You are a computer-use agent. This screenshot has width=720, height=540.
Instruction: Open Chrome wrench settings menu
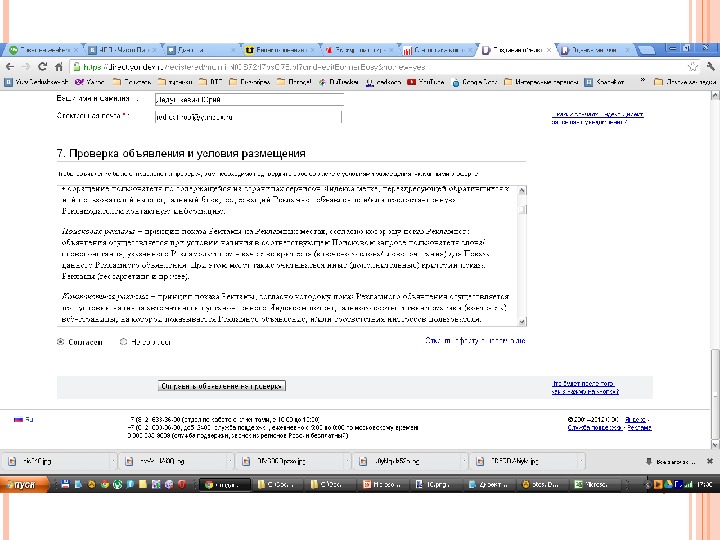(710, 67)
